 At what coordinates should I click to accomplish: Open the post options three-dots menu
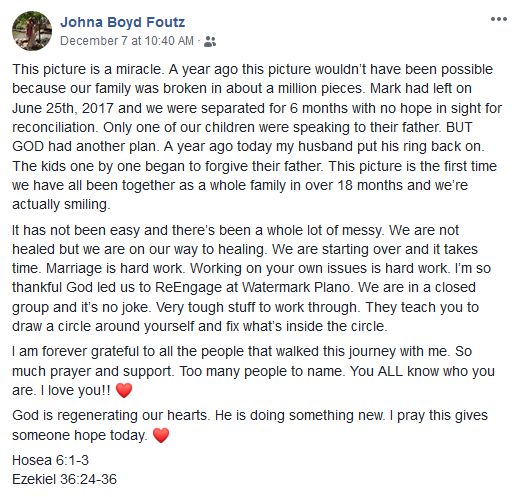pos(499,19)
